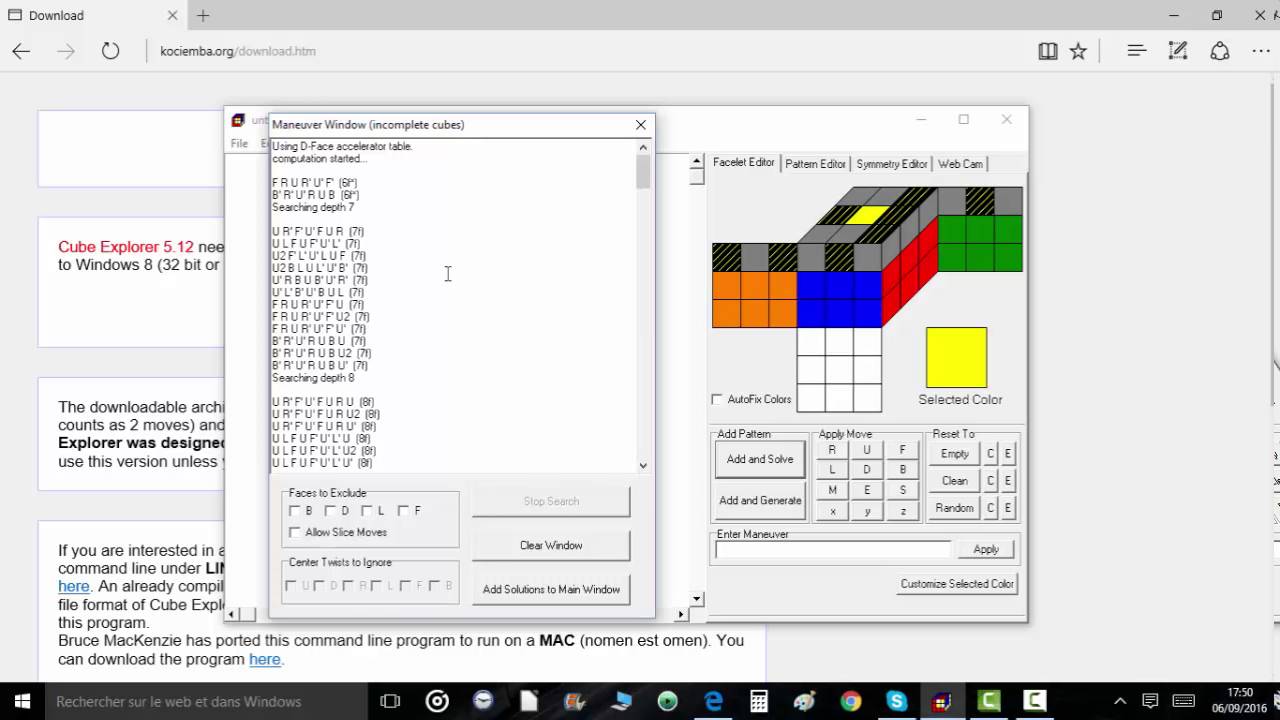Image resolution: width=1280 pixels, height=720 pixels.
Task: Open Edge from the taskbar
Action: coord(713,701)
